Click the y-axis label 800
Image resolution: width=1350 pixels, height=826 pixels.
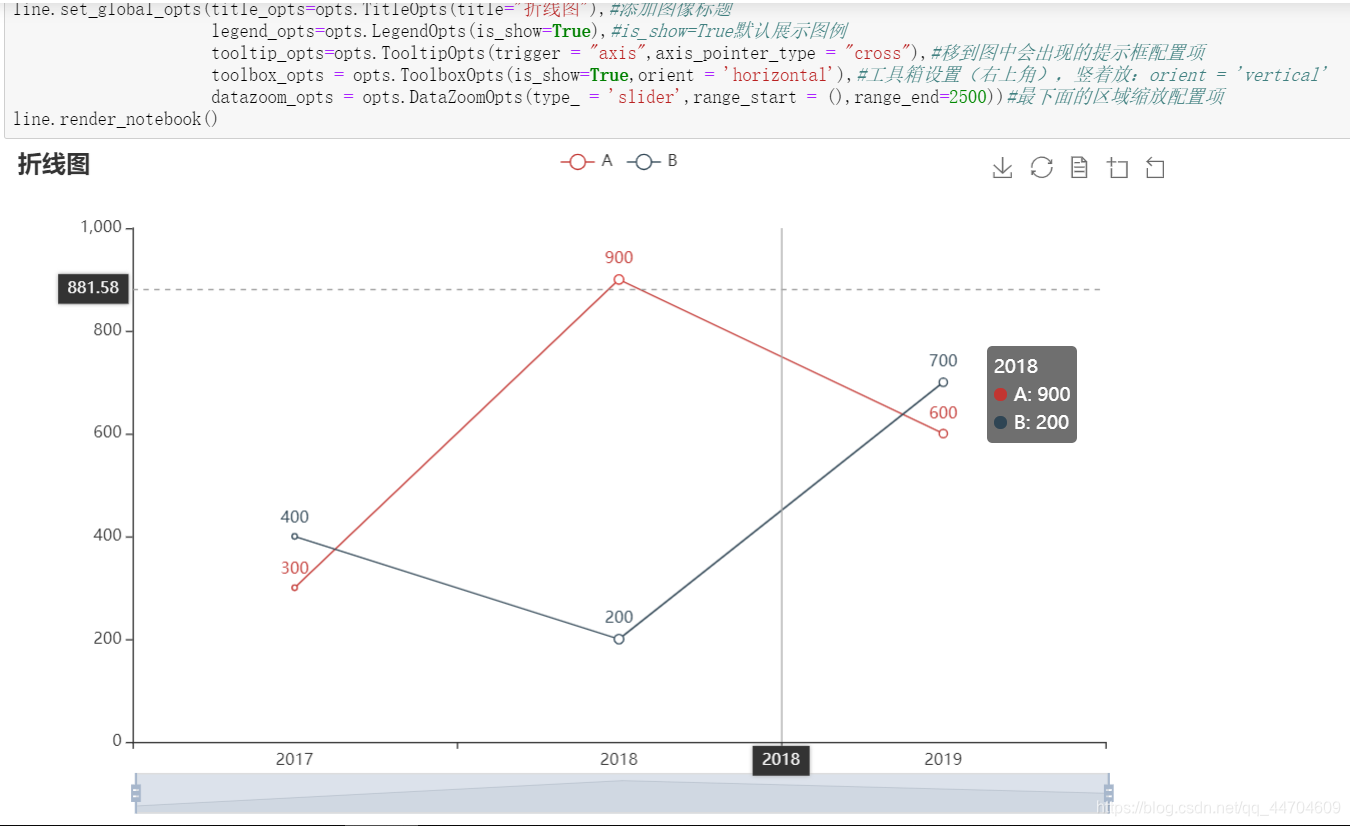pos(109,330)
